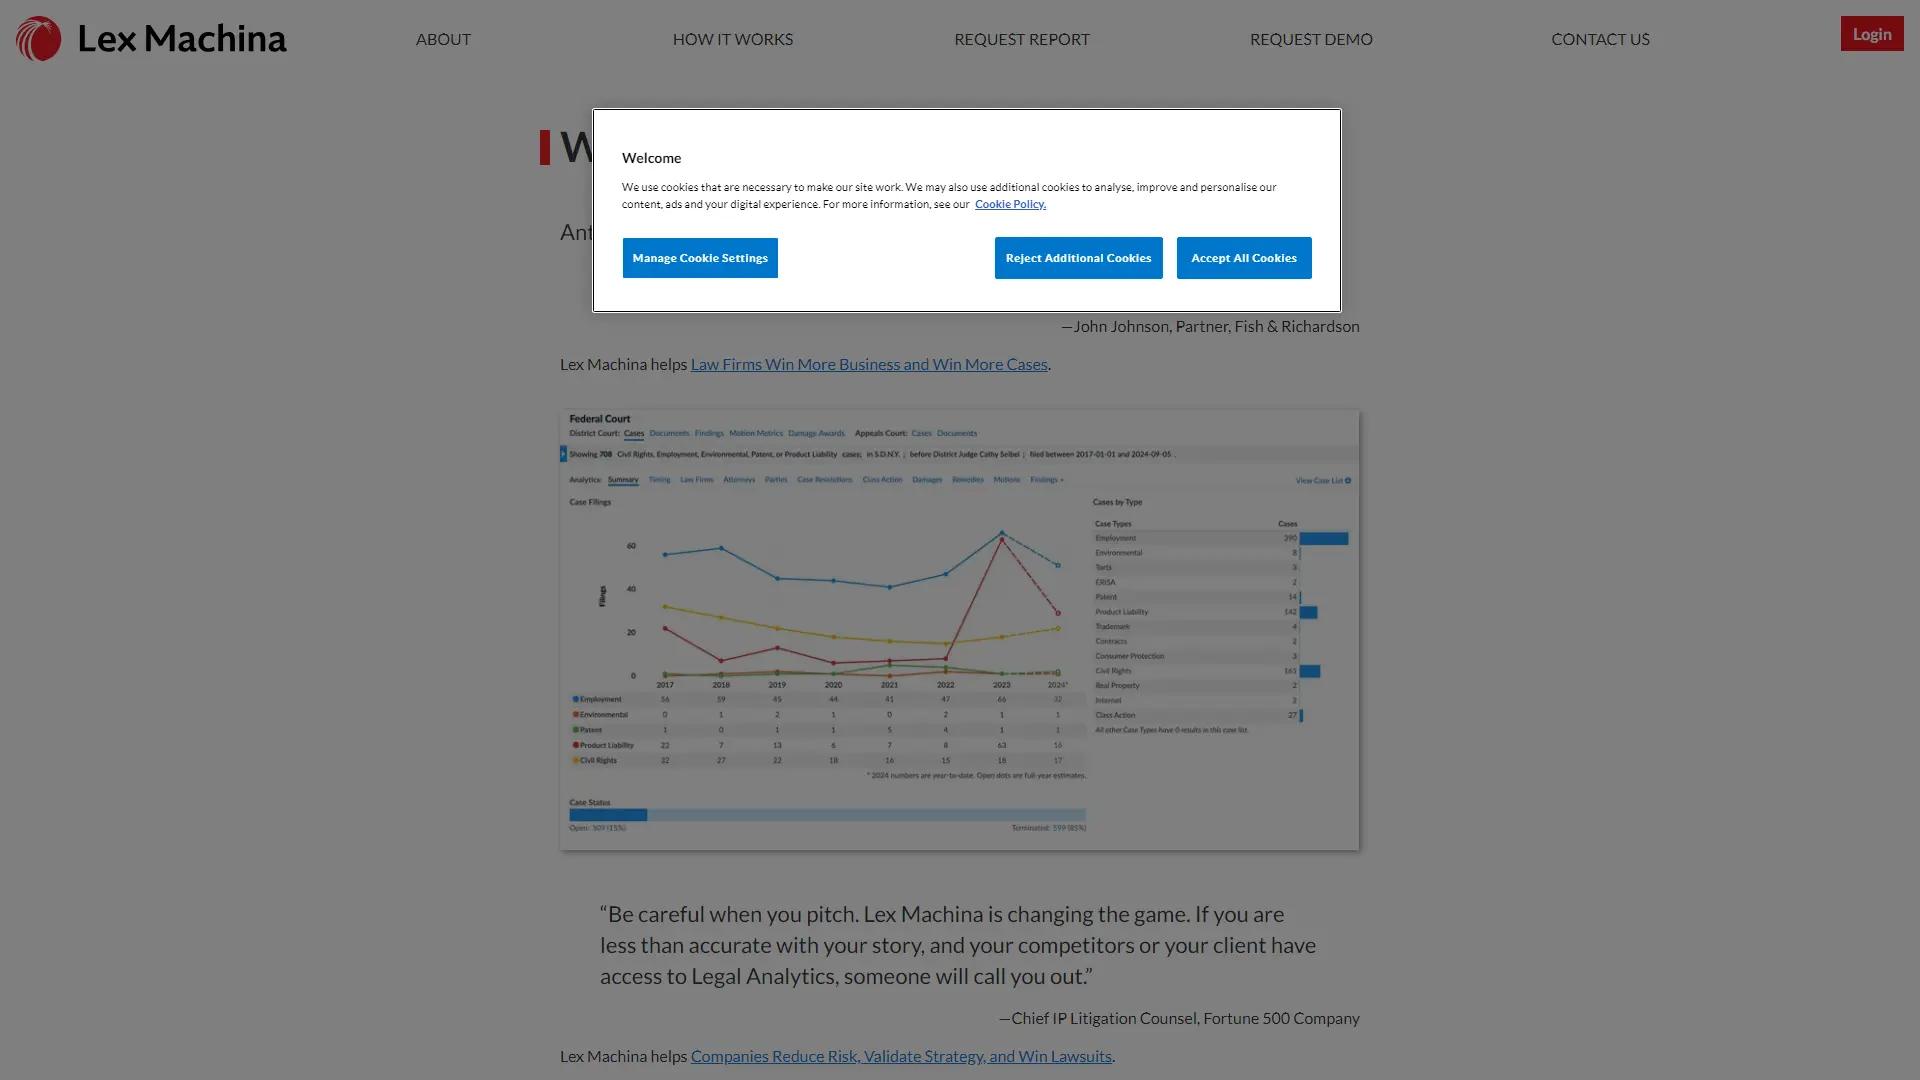This screenshot has height=1080, width=1920.
Task: Click the Lex Machina logo icon
Action: pyautogui.click(x=39, y=39)
